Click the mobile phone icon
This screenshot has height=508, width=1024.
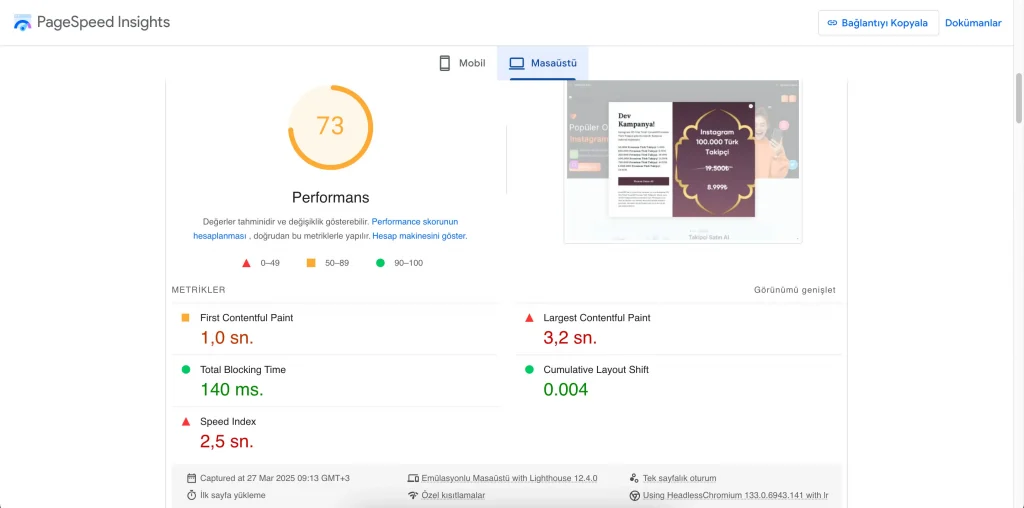click(x=445, y=63)
